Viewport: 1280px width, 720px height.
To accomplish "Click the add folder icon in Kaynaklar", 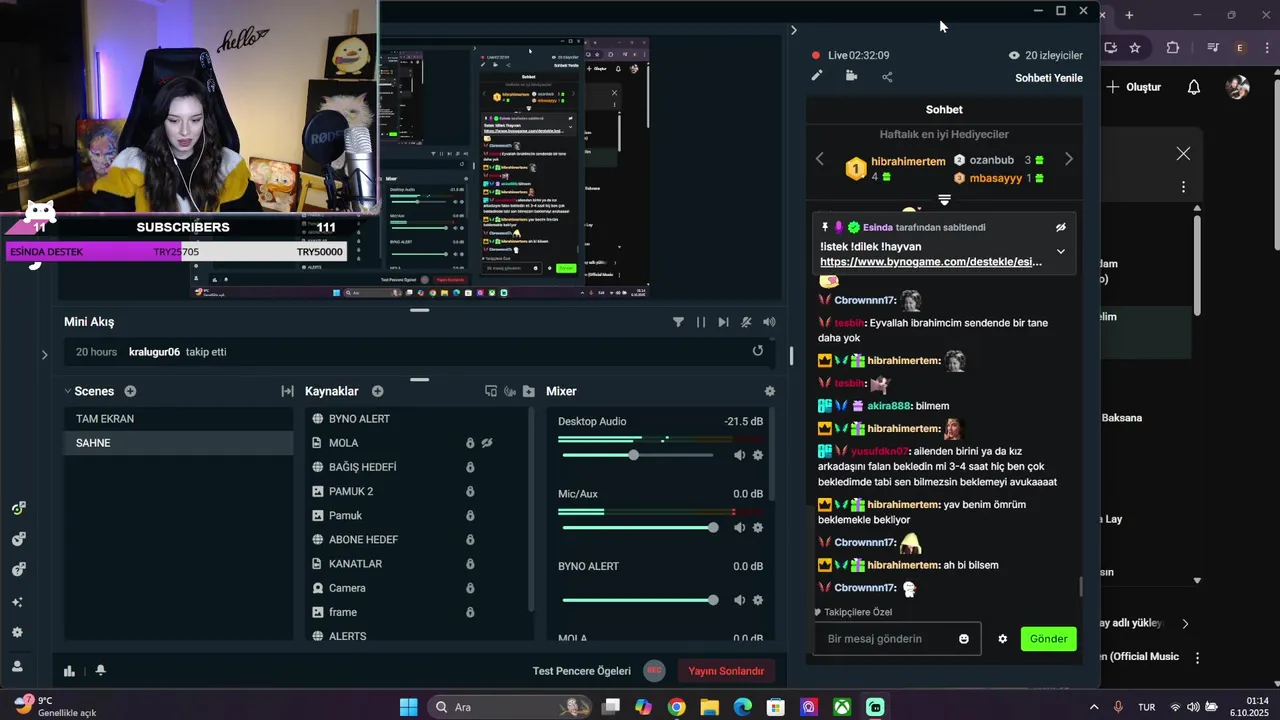I will (528, 391).
